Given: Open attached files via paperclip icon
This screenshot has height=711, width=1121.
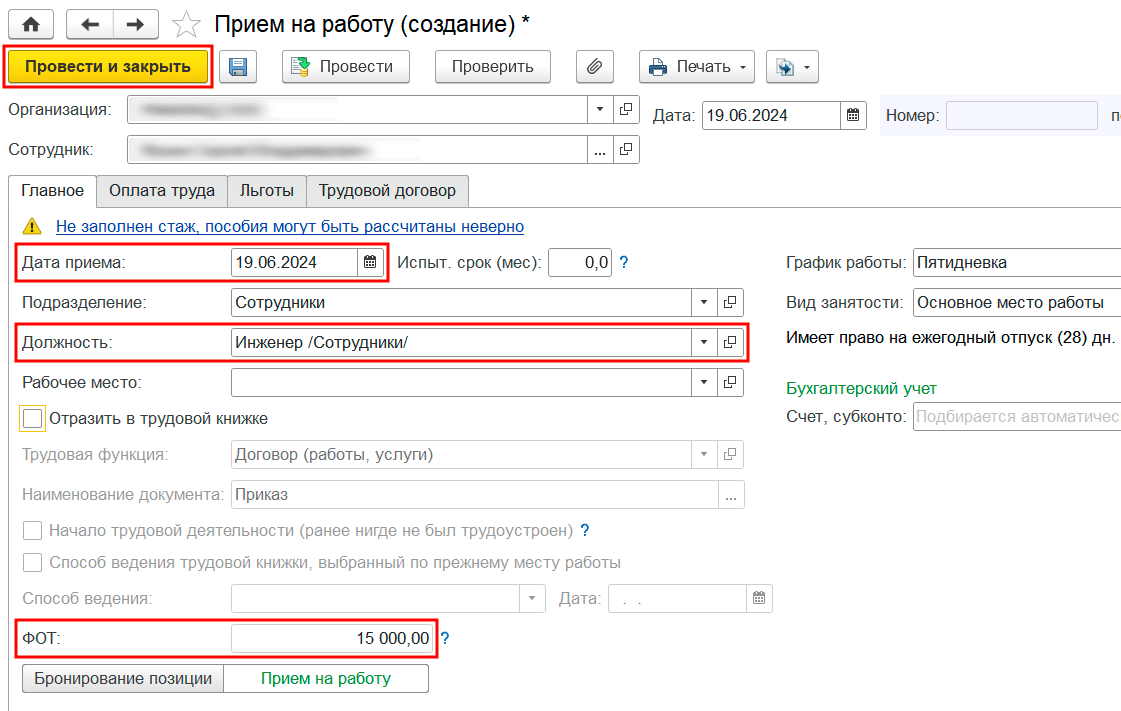Looking at the screenshot, I should pyautogui.click(x=594, y=67).
